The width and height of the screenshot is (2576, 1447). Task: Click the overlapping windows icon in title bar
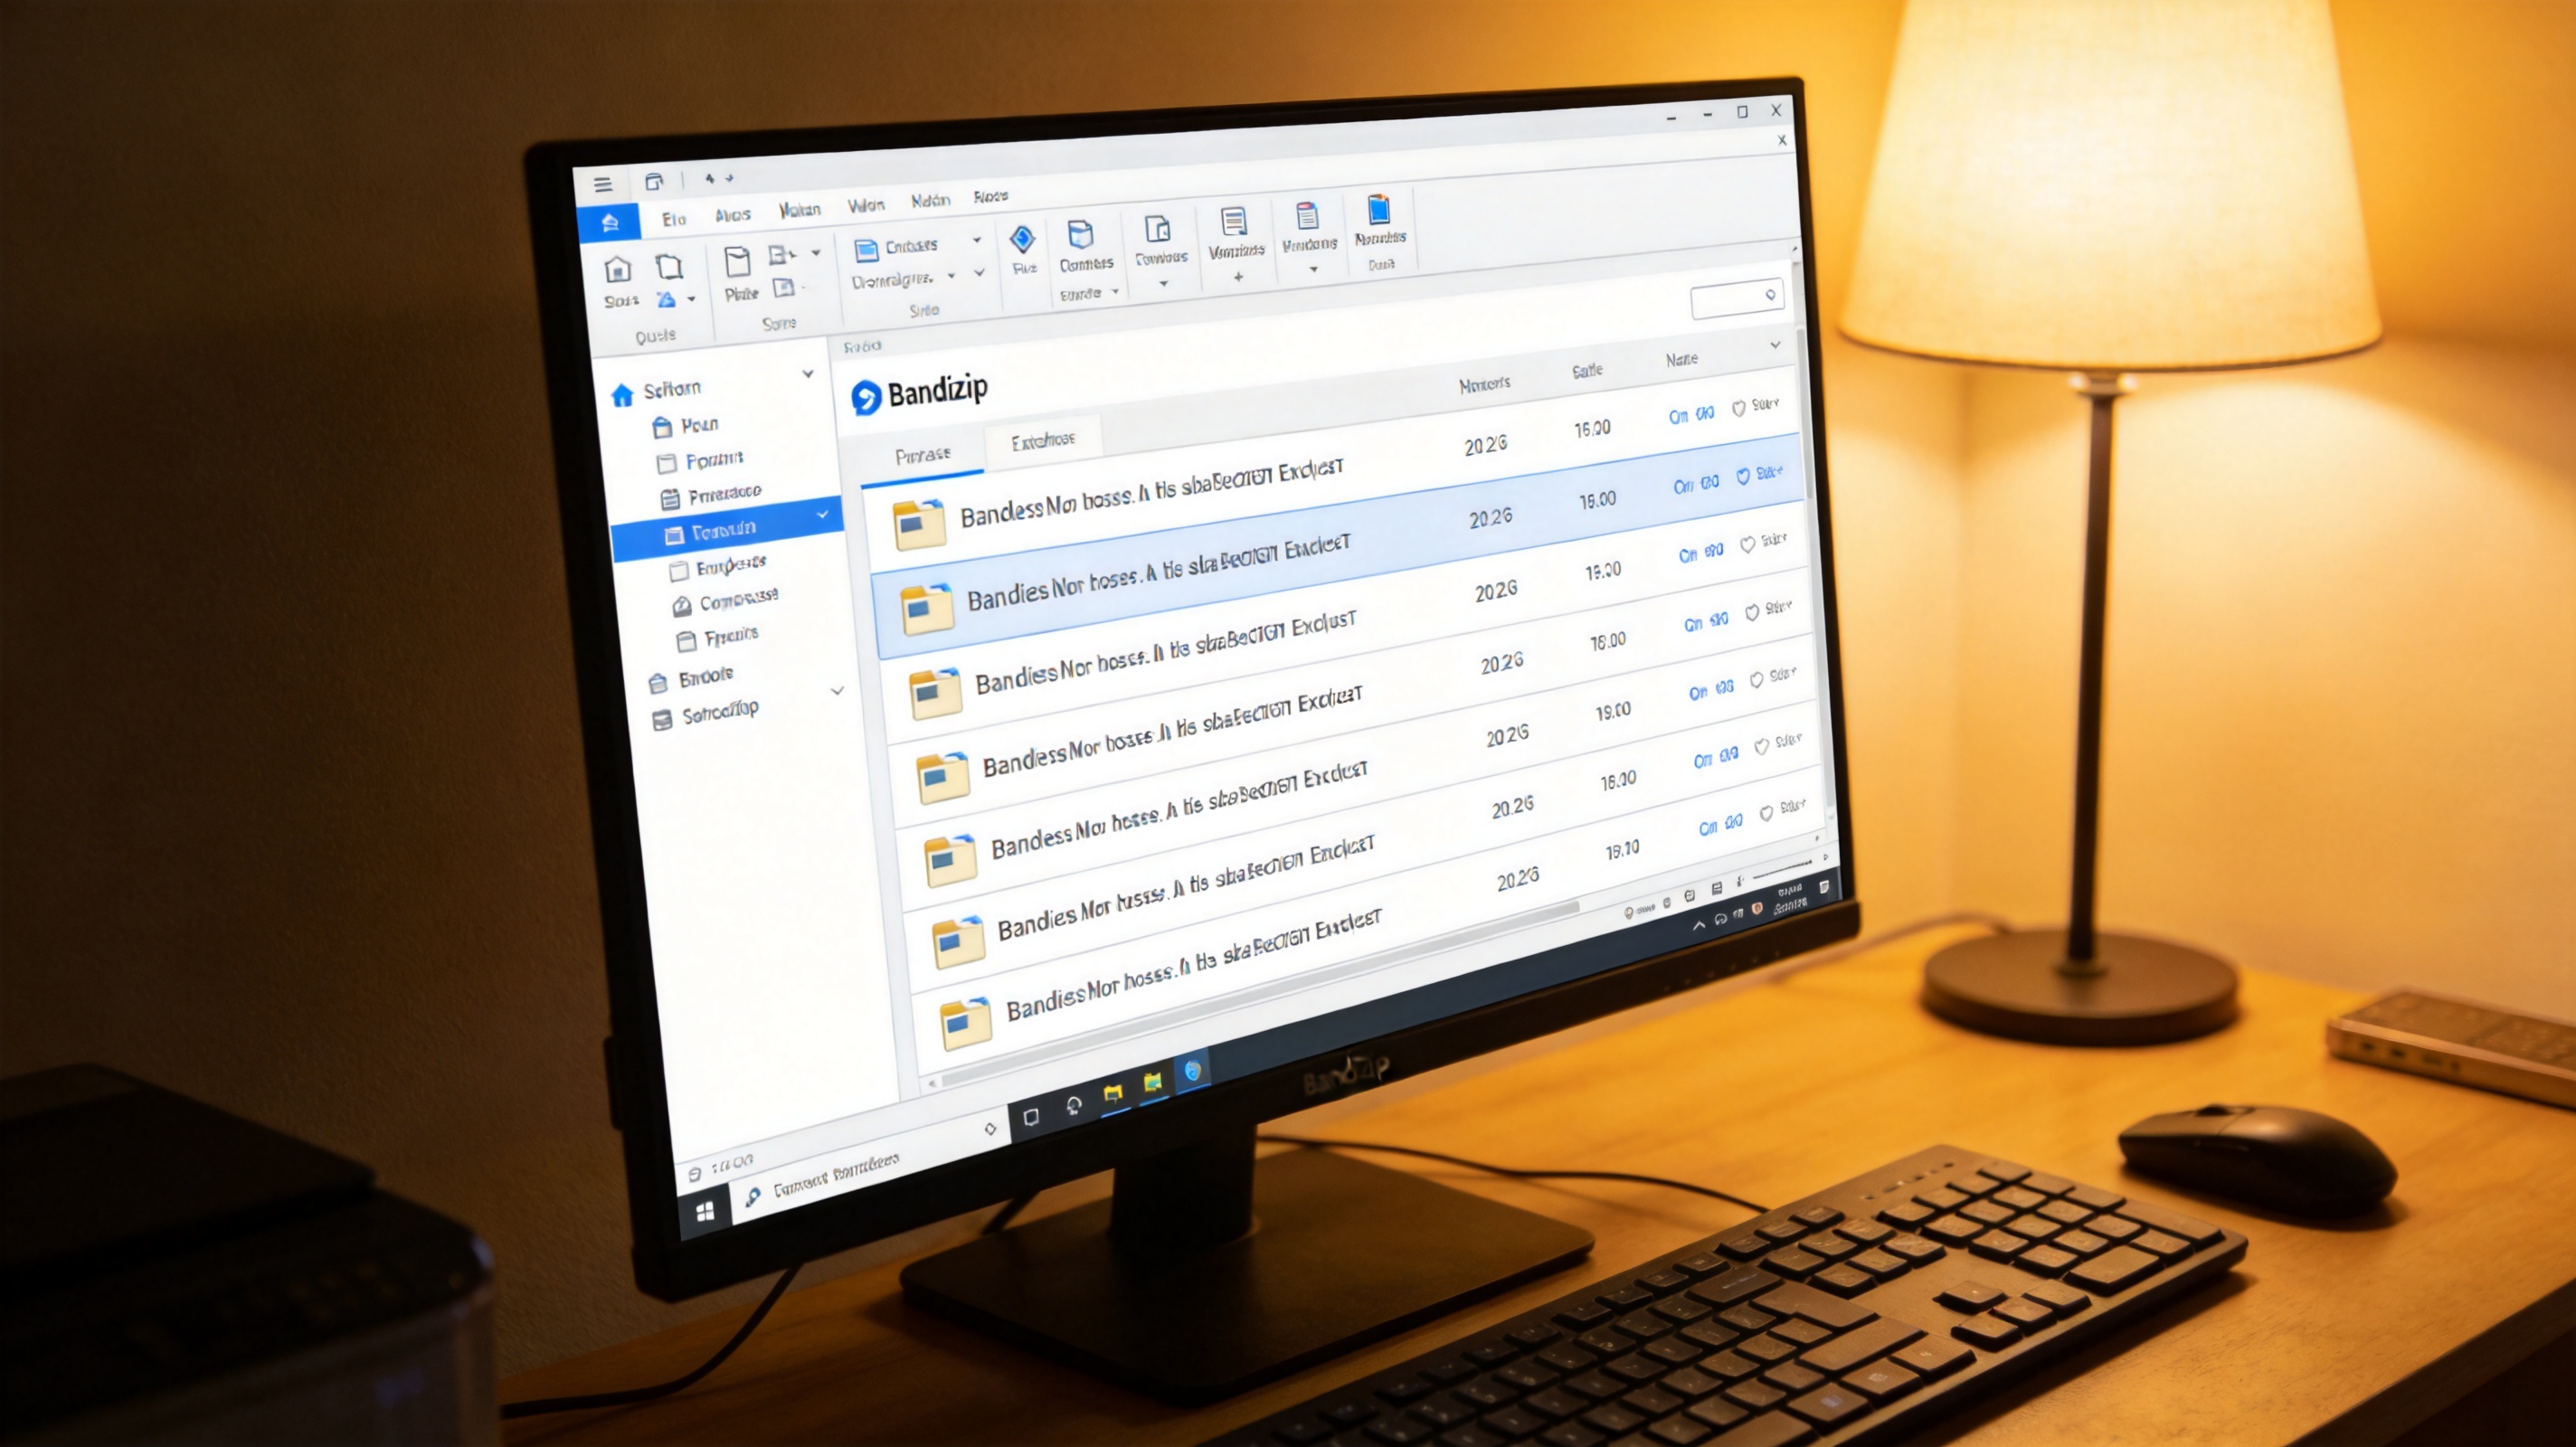654,181
